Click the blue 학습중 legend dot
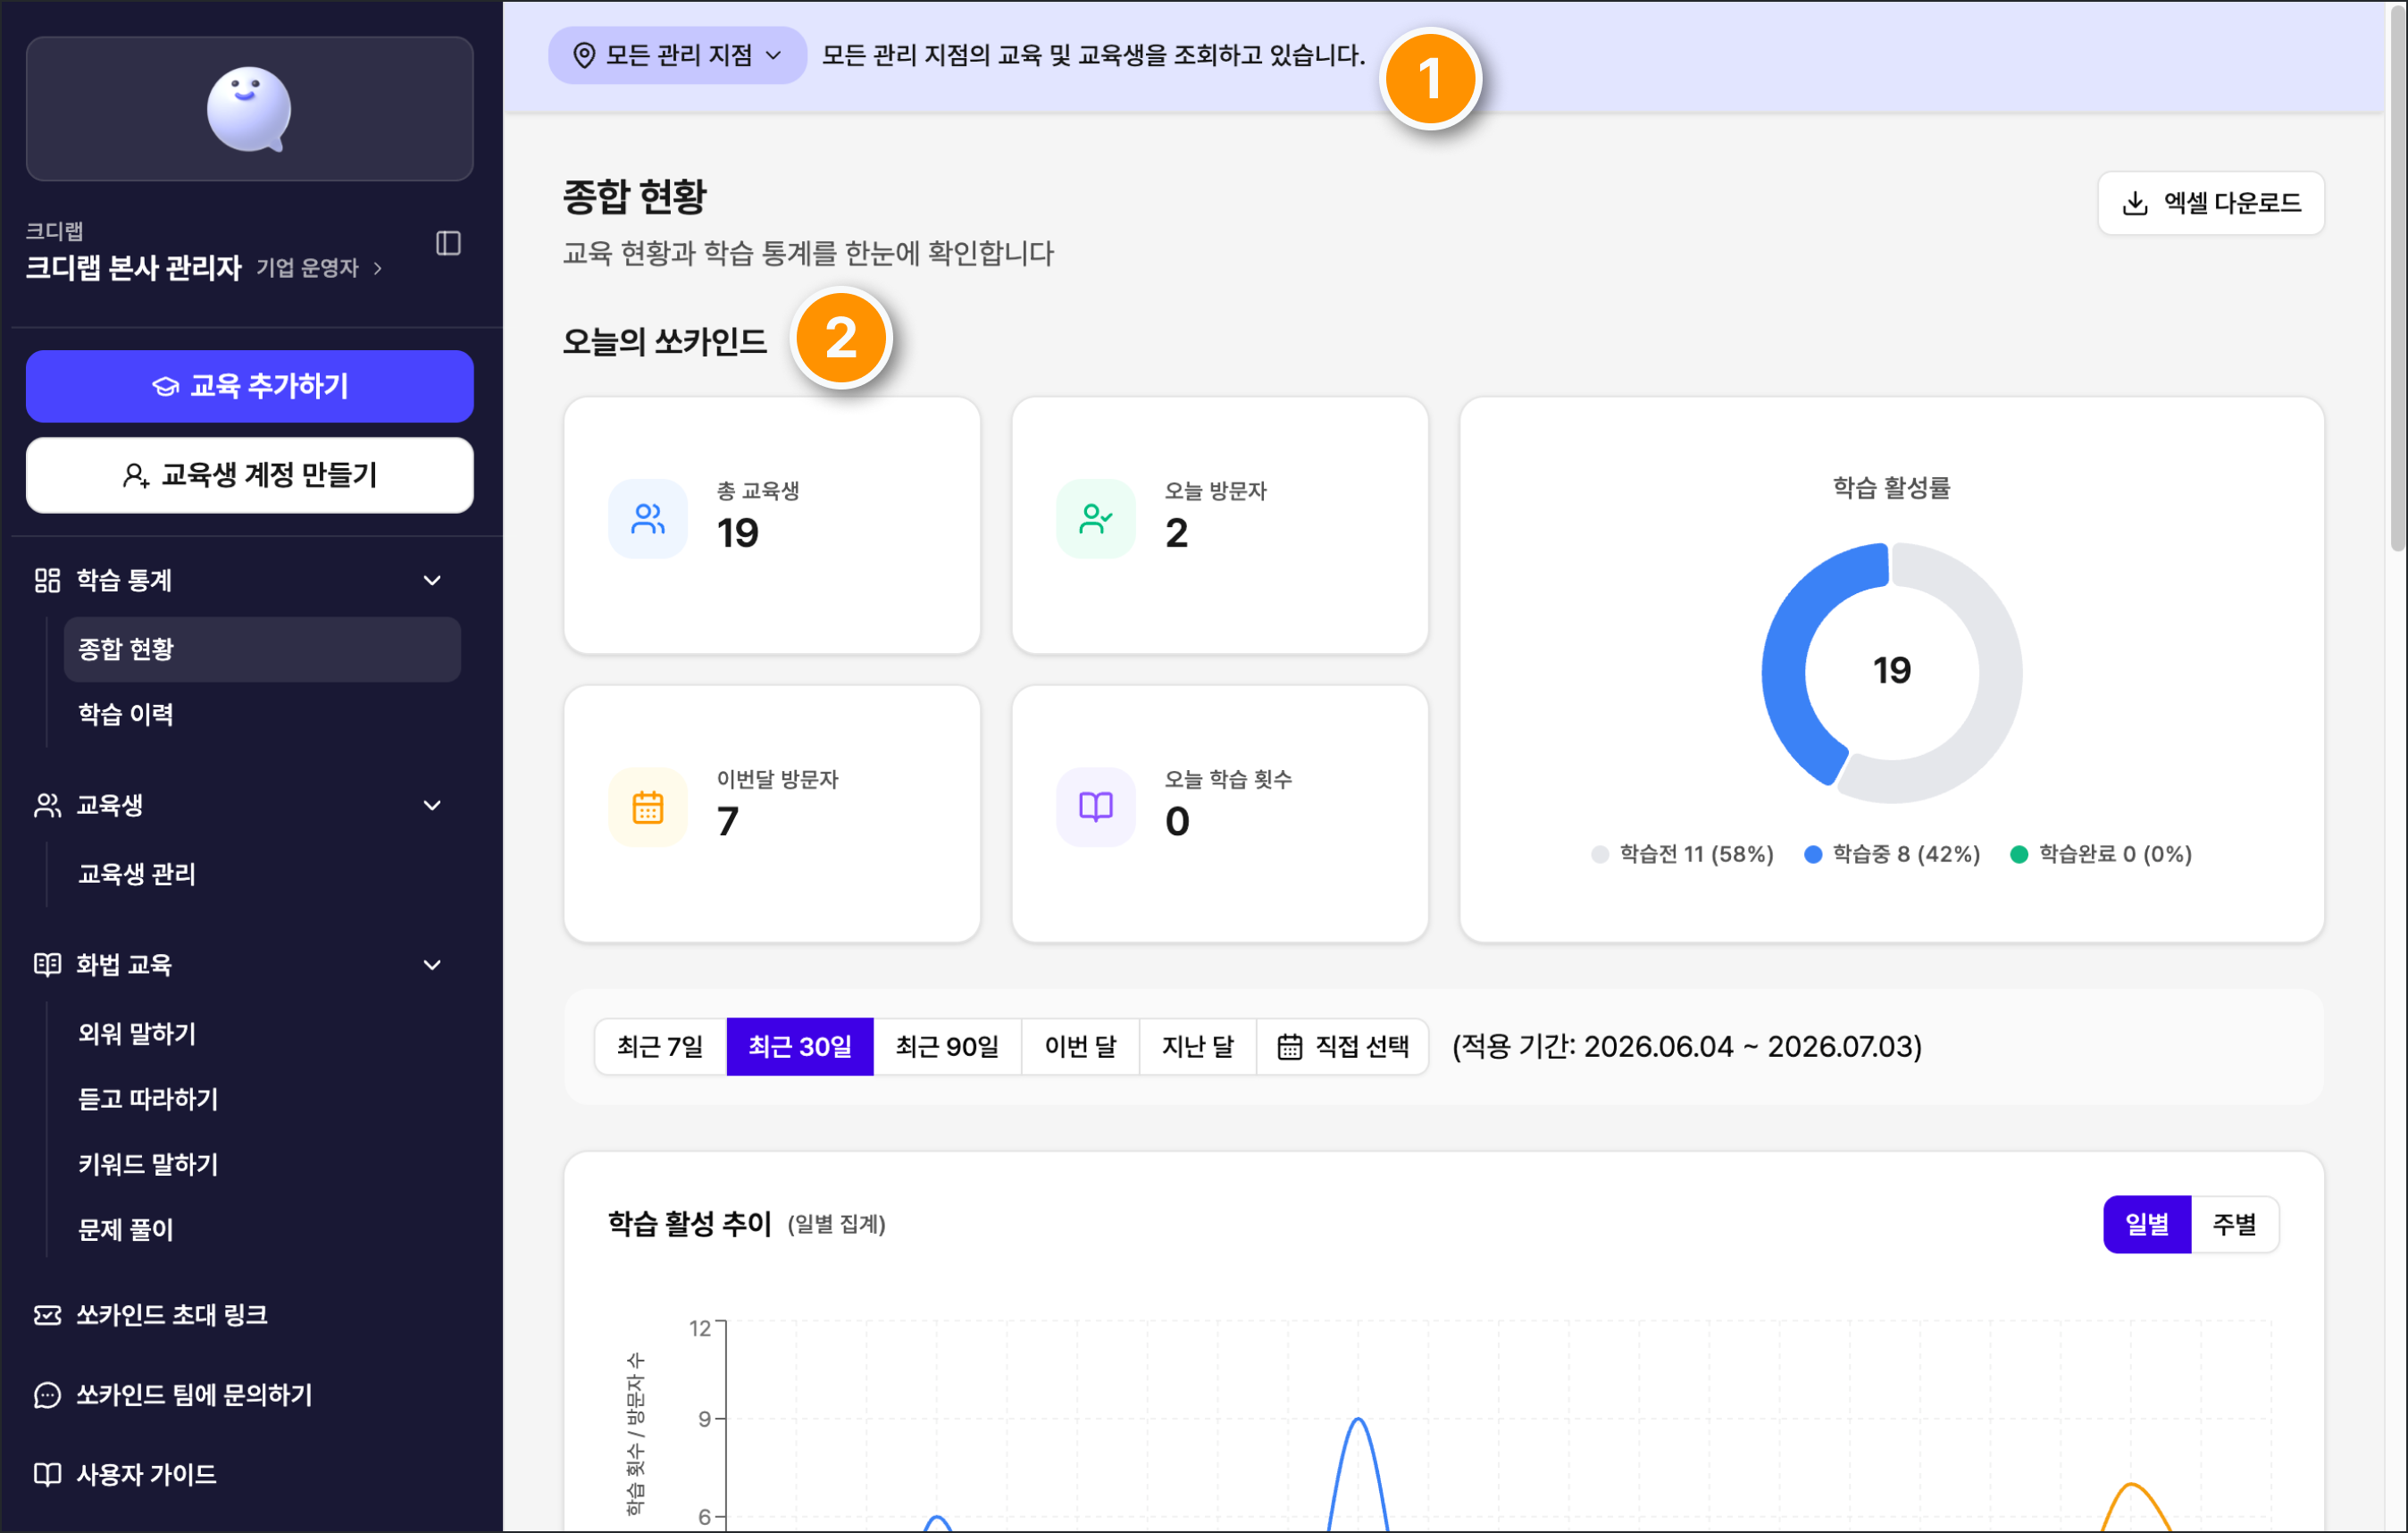Viewport: 2408px width, 1533px height. coord(1813,854)
